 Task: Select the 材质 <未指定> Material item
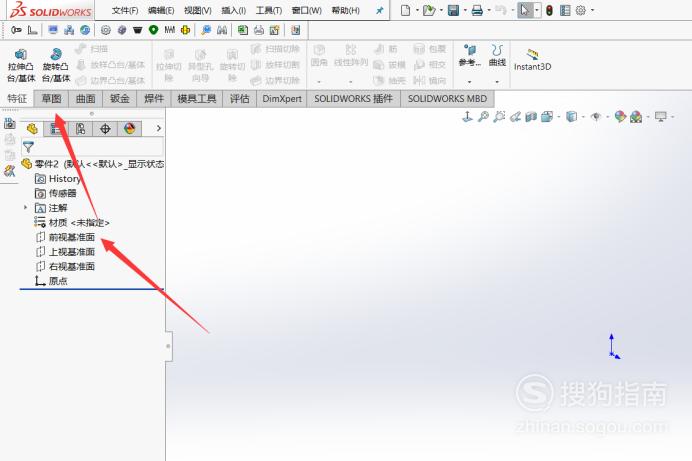pos(71,222)
